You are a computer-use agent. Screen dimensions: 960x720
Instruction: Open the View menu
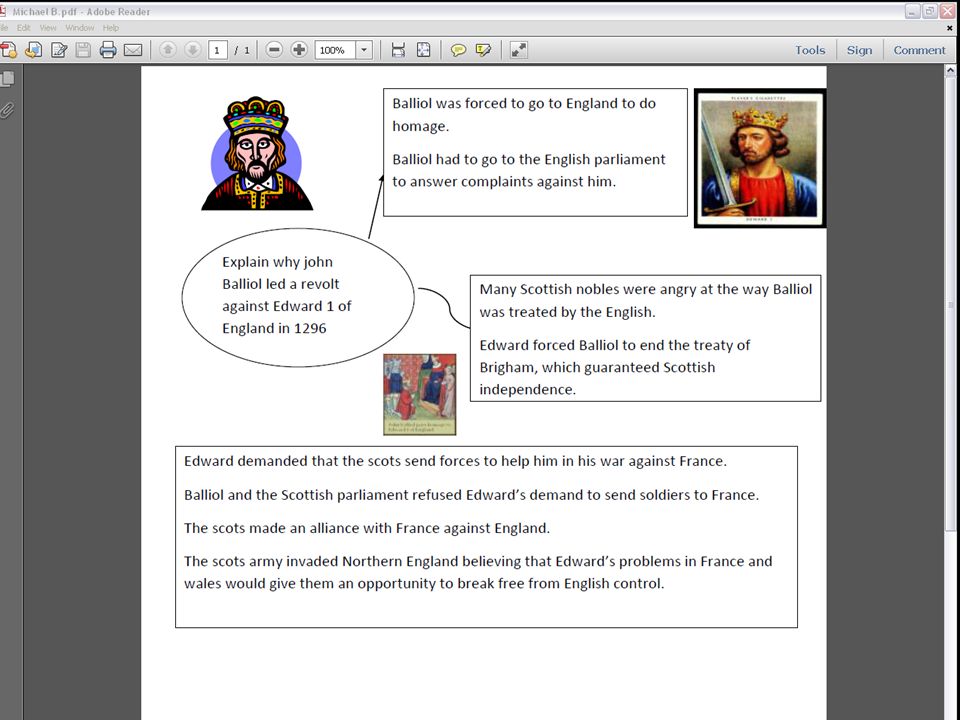(x=48, y=28)
